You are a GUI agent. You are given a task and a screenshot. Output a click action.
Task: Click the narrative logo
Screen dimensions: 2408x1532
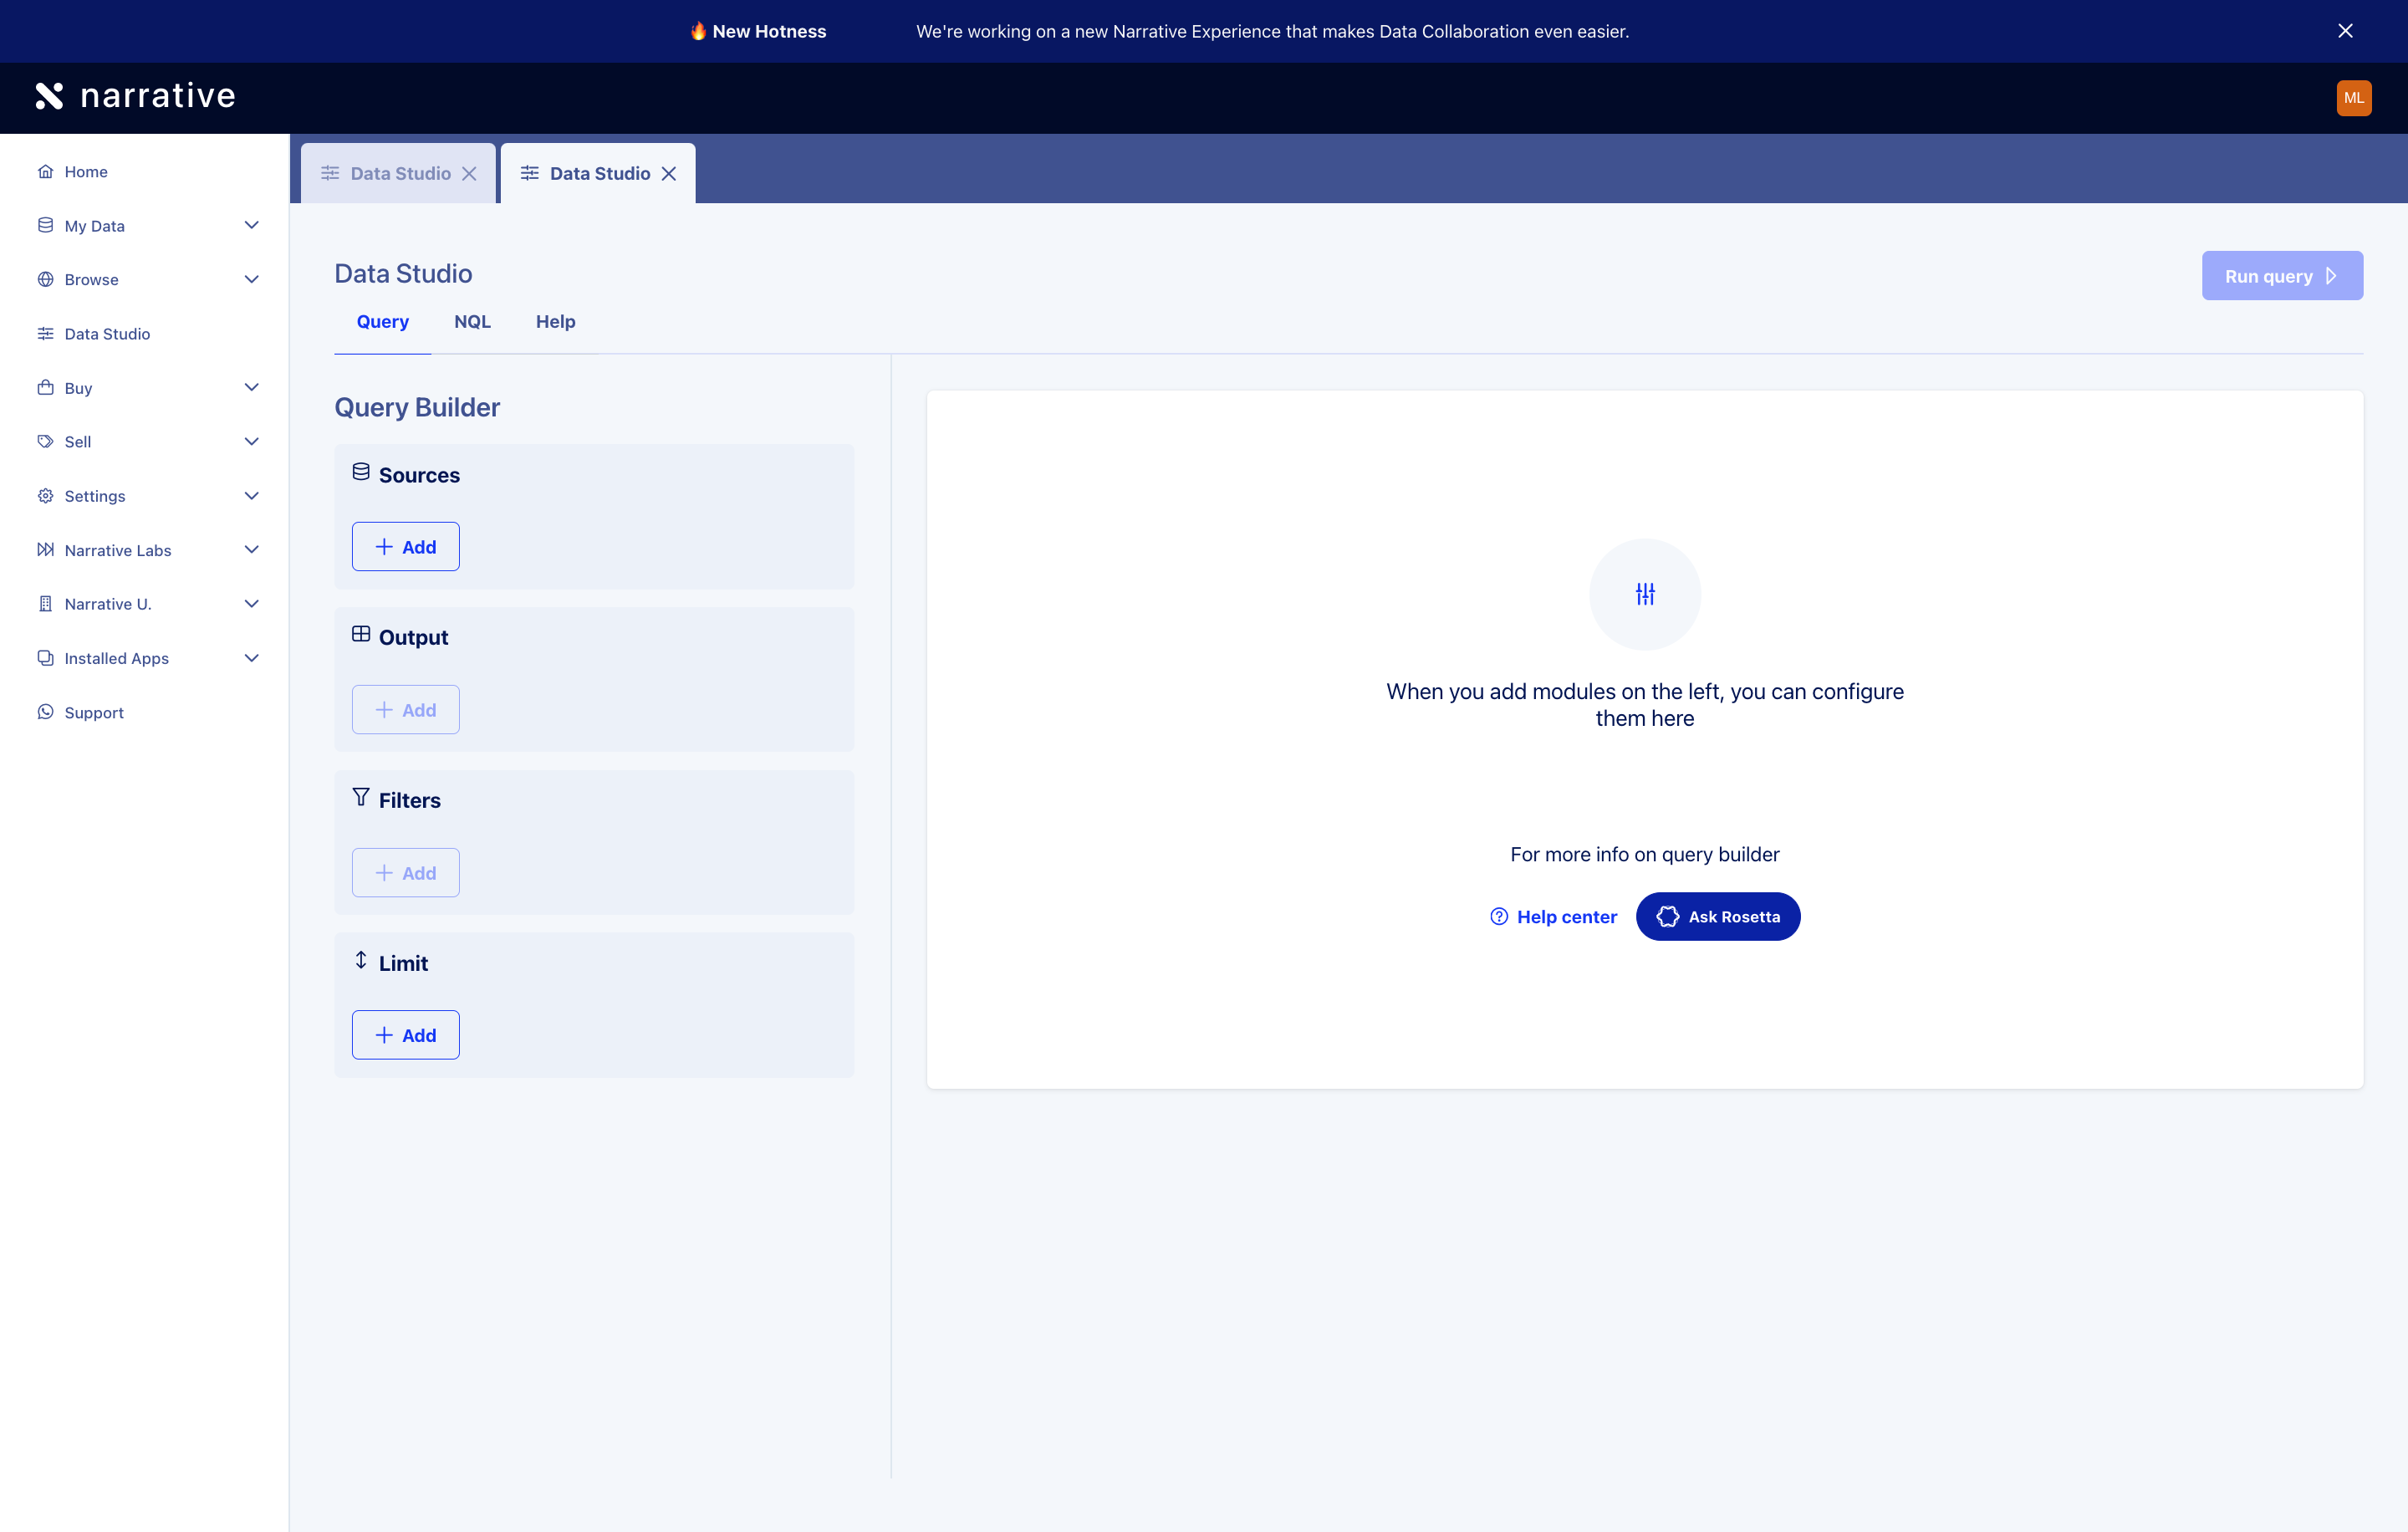pyautogui.click(x=135, y=96)
